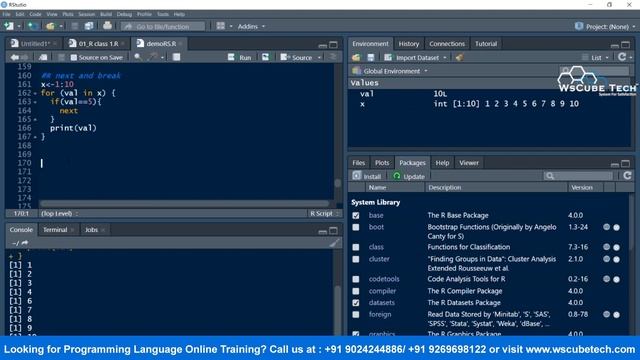Screen dimensions: 640x360
Task: Open the R Script file type dropdown
Action: click(x=324, y=213)
